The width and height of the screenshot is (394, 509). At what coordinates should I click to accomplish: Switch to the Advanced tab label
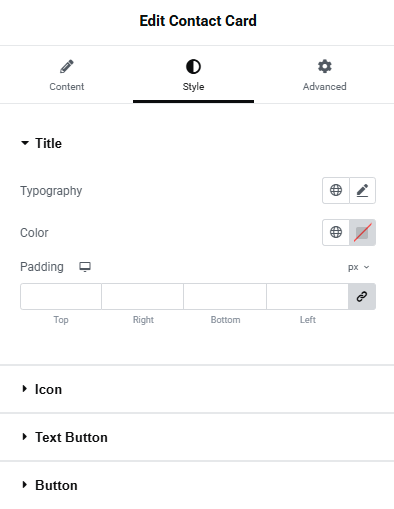[325, 87]
